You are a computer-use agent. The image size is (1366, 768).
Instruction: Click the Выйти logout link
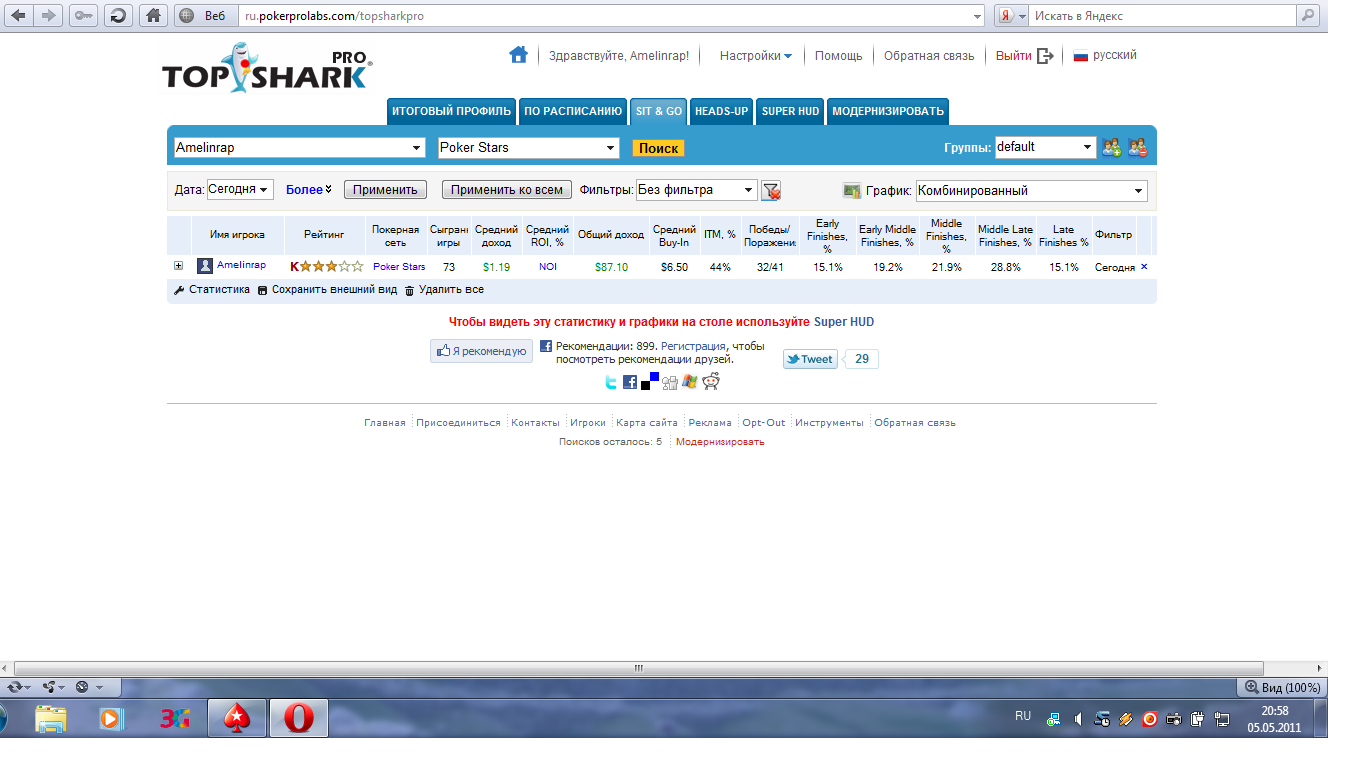1013,56
